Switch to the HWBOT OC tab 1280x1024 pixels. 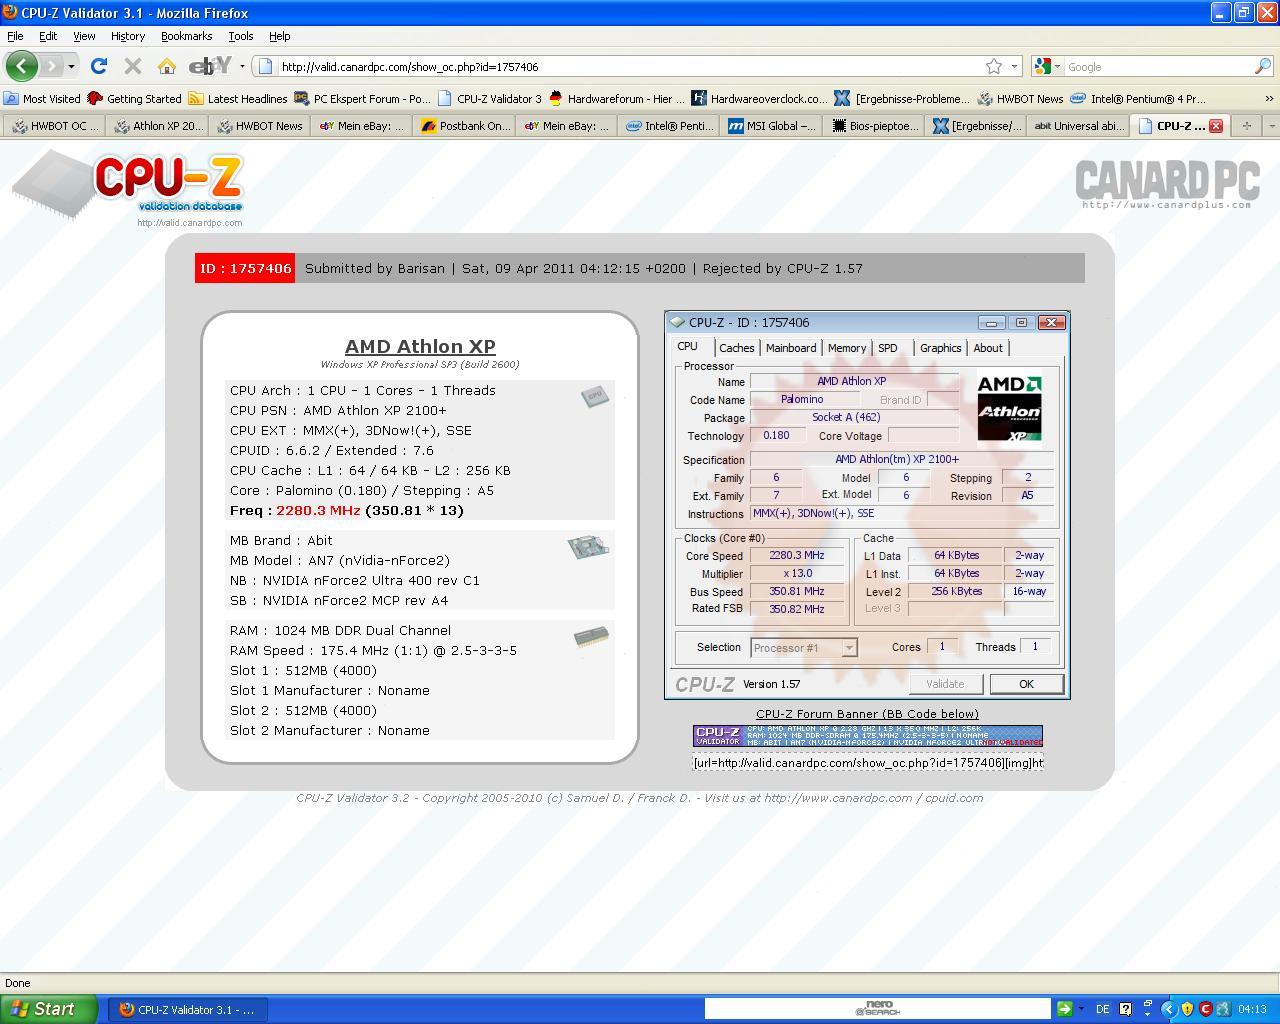coord(55,126)
